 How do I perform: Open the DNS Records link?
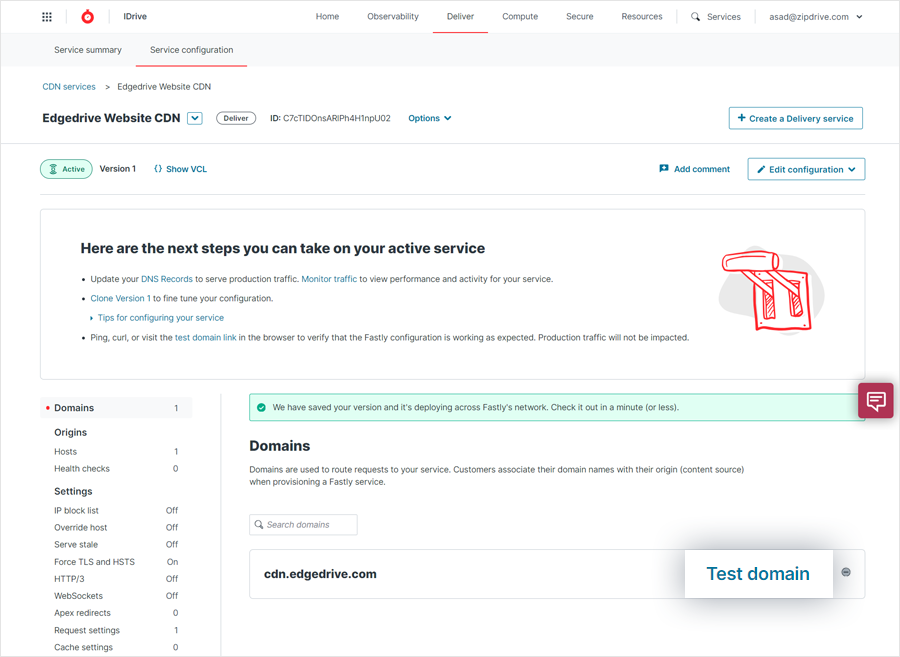[x=167, y=279]
